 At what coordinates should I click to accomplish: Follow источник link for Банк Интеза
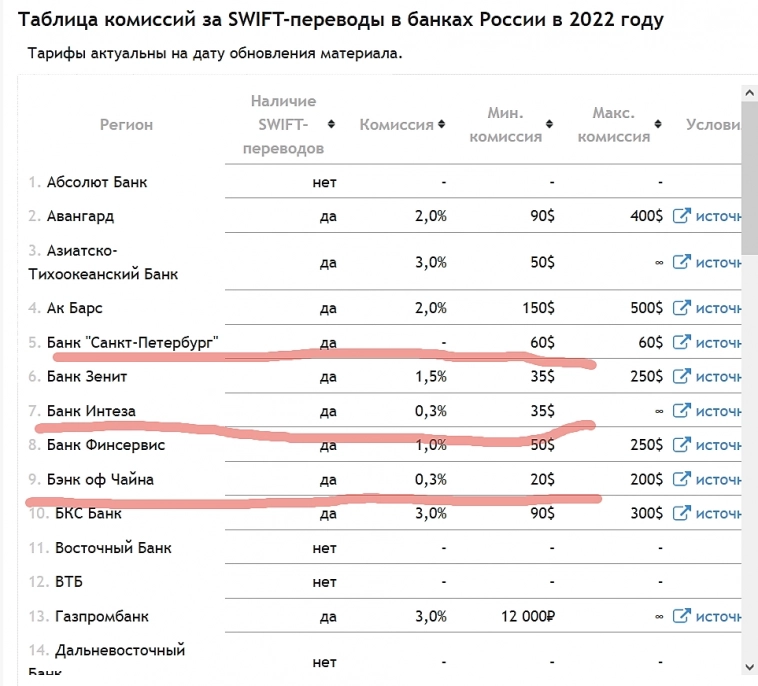click(718, 412)
